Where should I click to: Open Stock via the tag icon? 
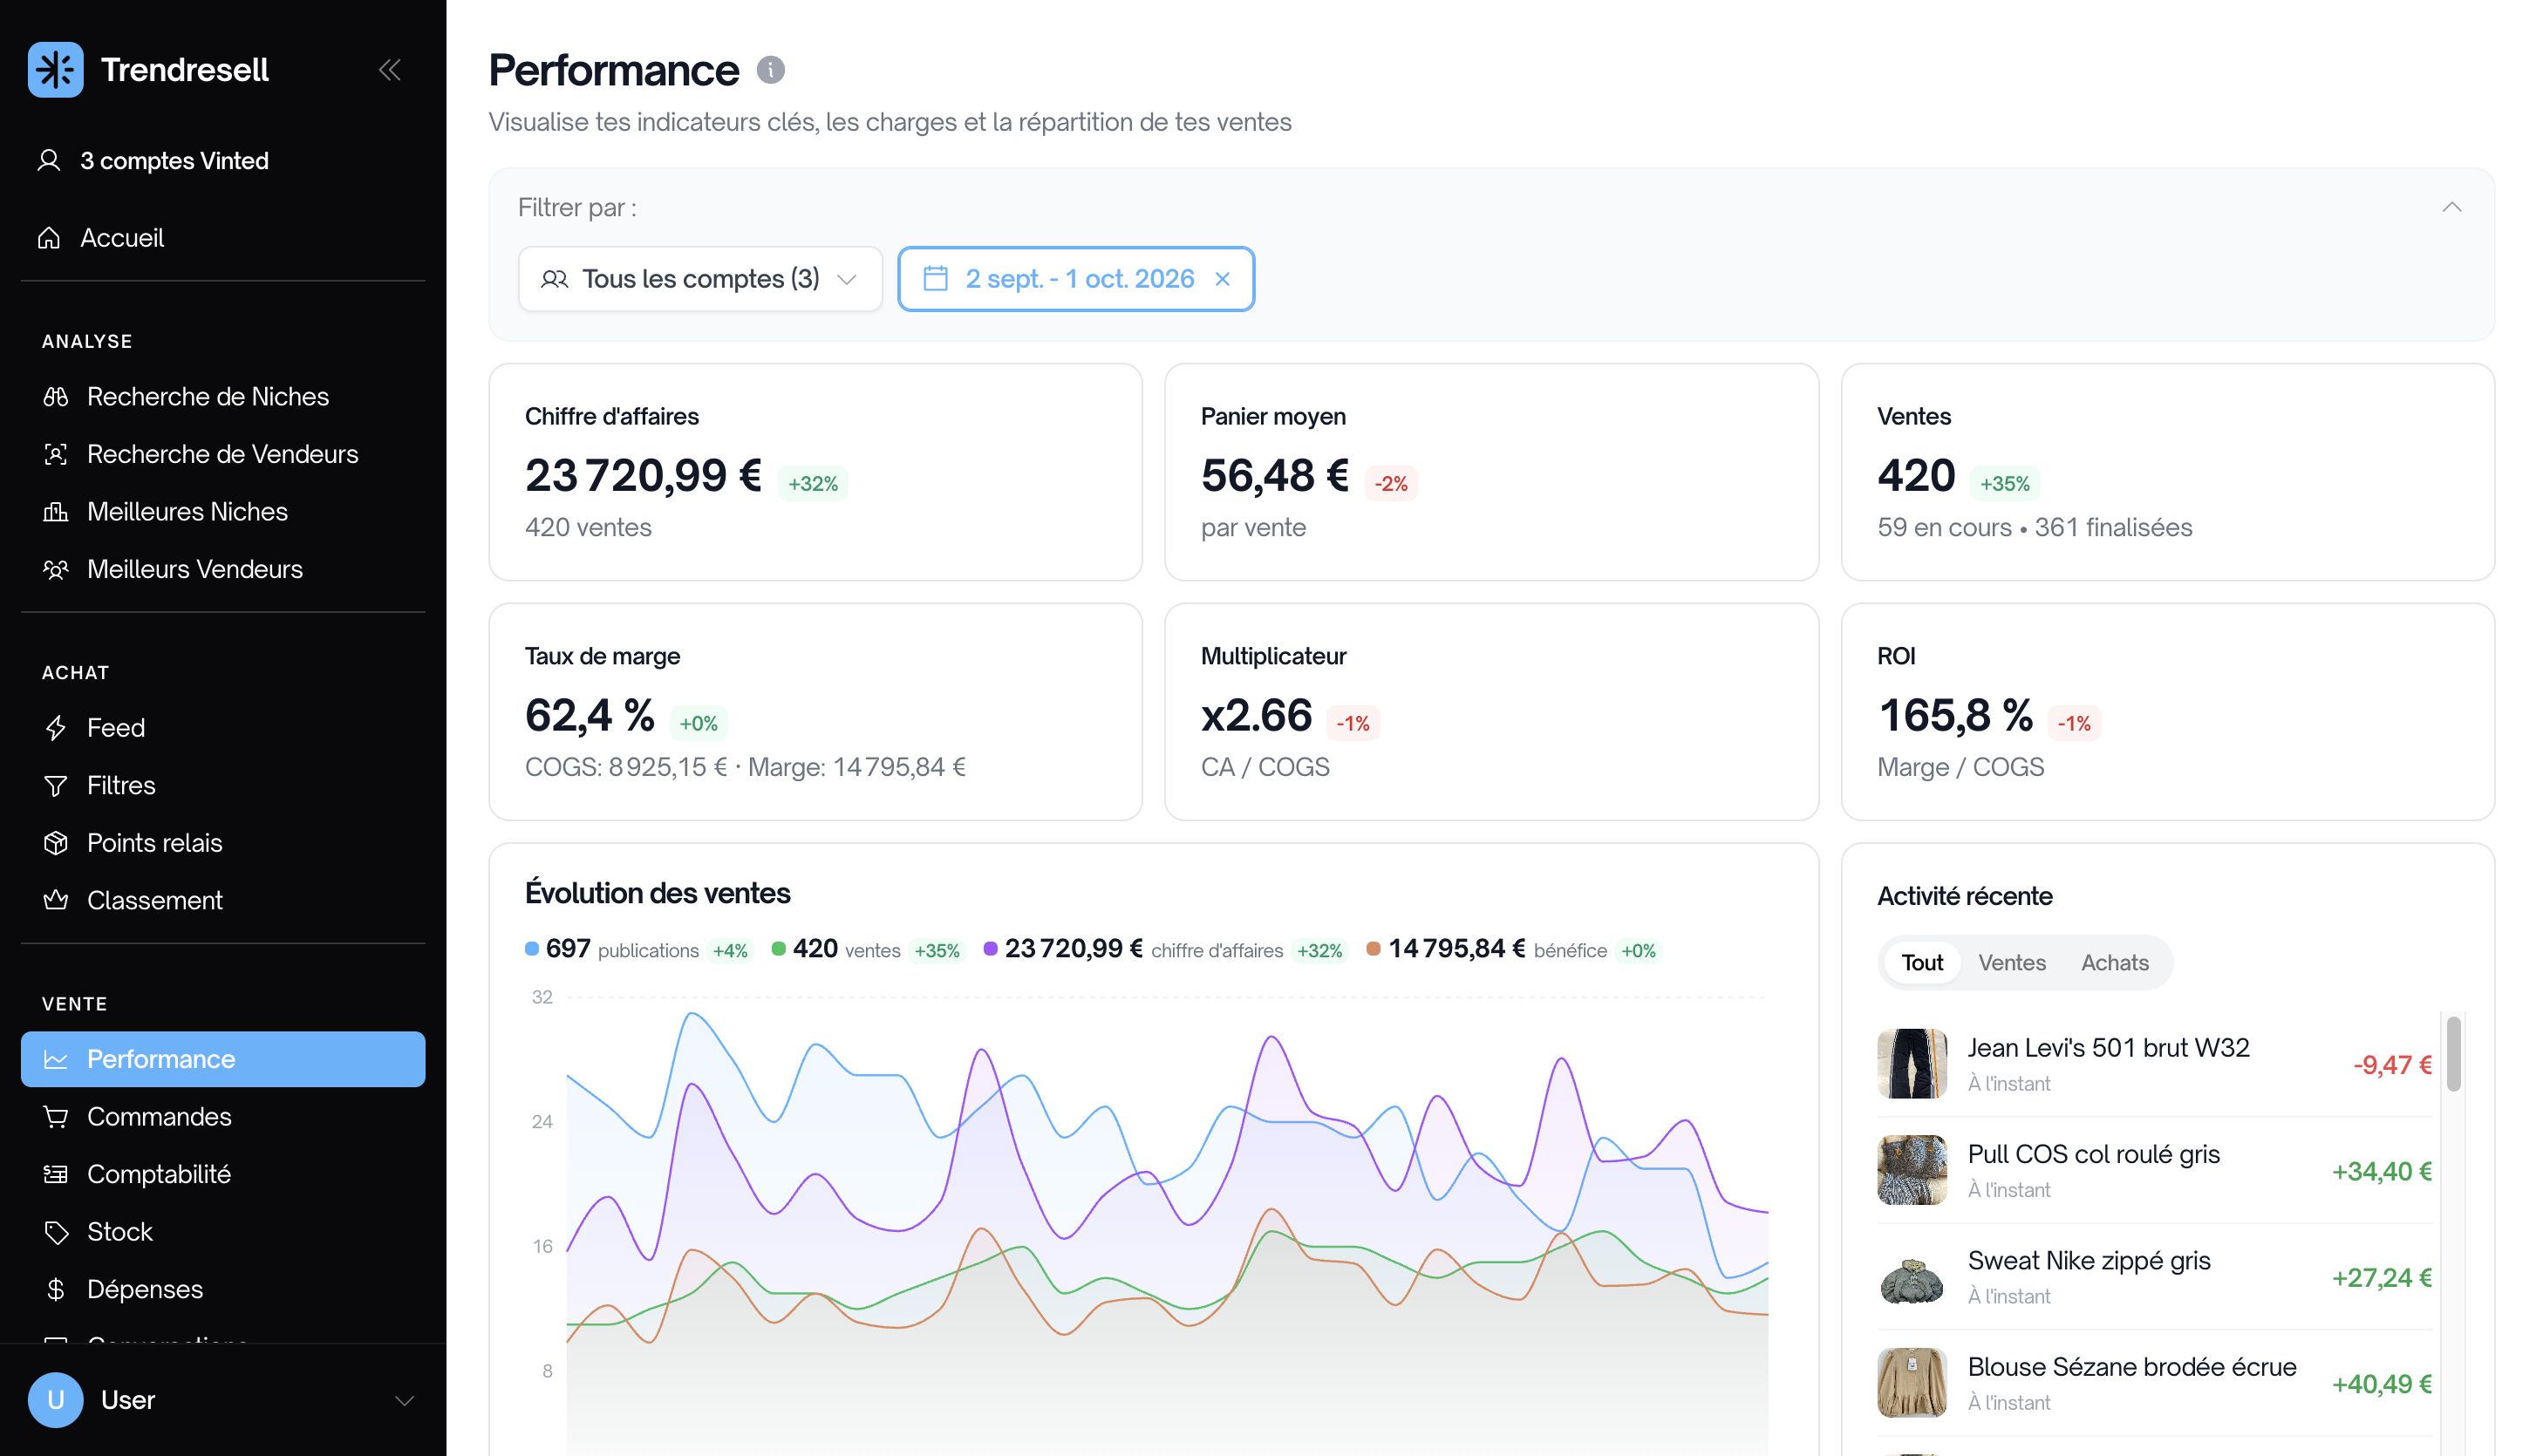(x=56, y=1232)
